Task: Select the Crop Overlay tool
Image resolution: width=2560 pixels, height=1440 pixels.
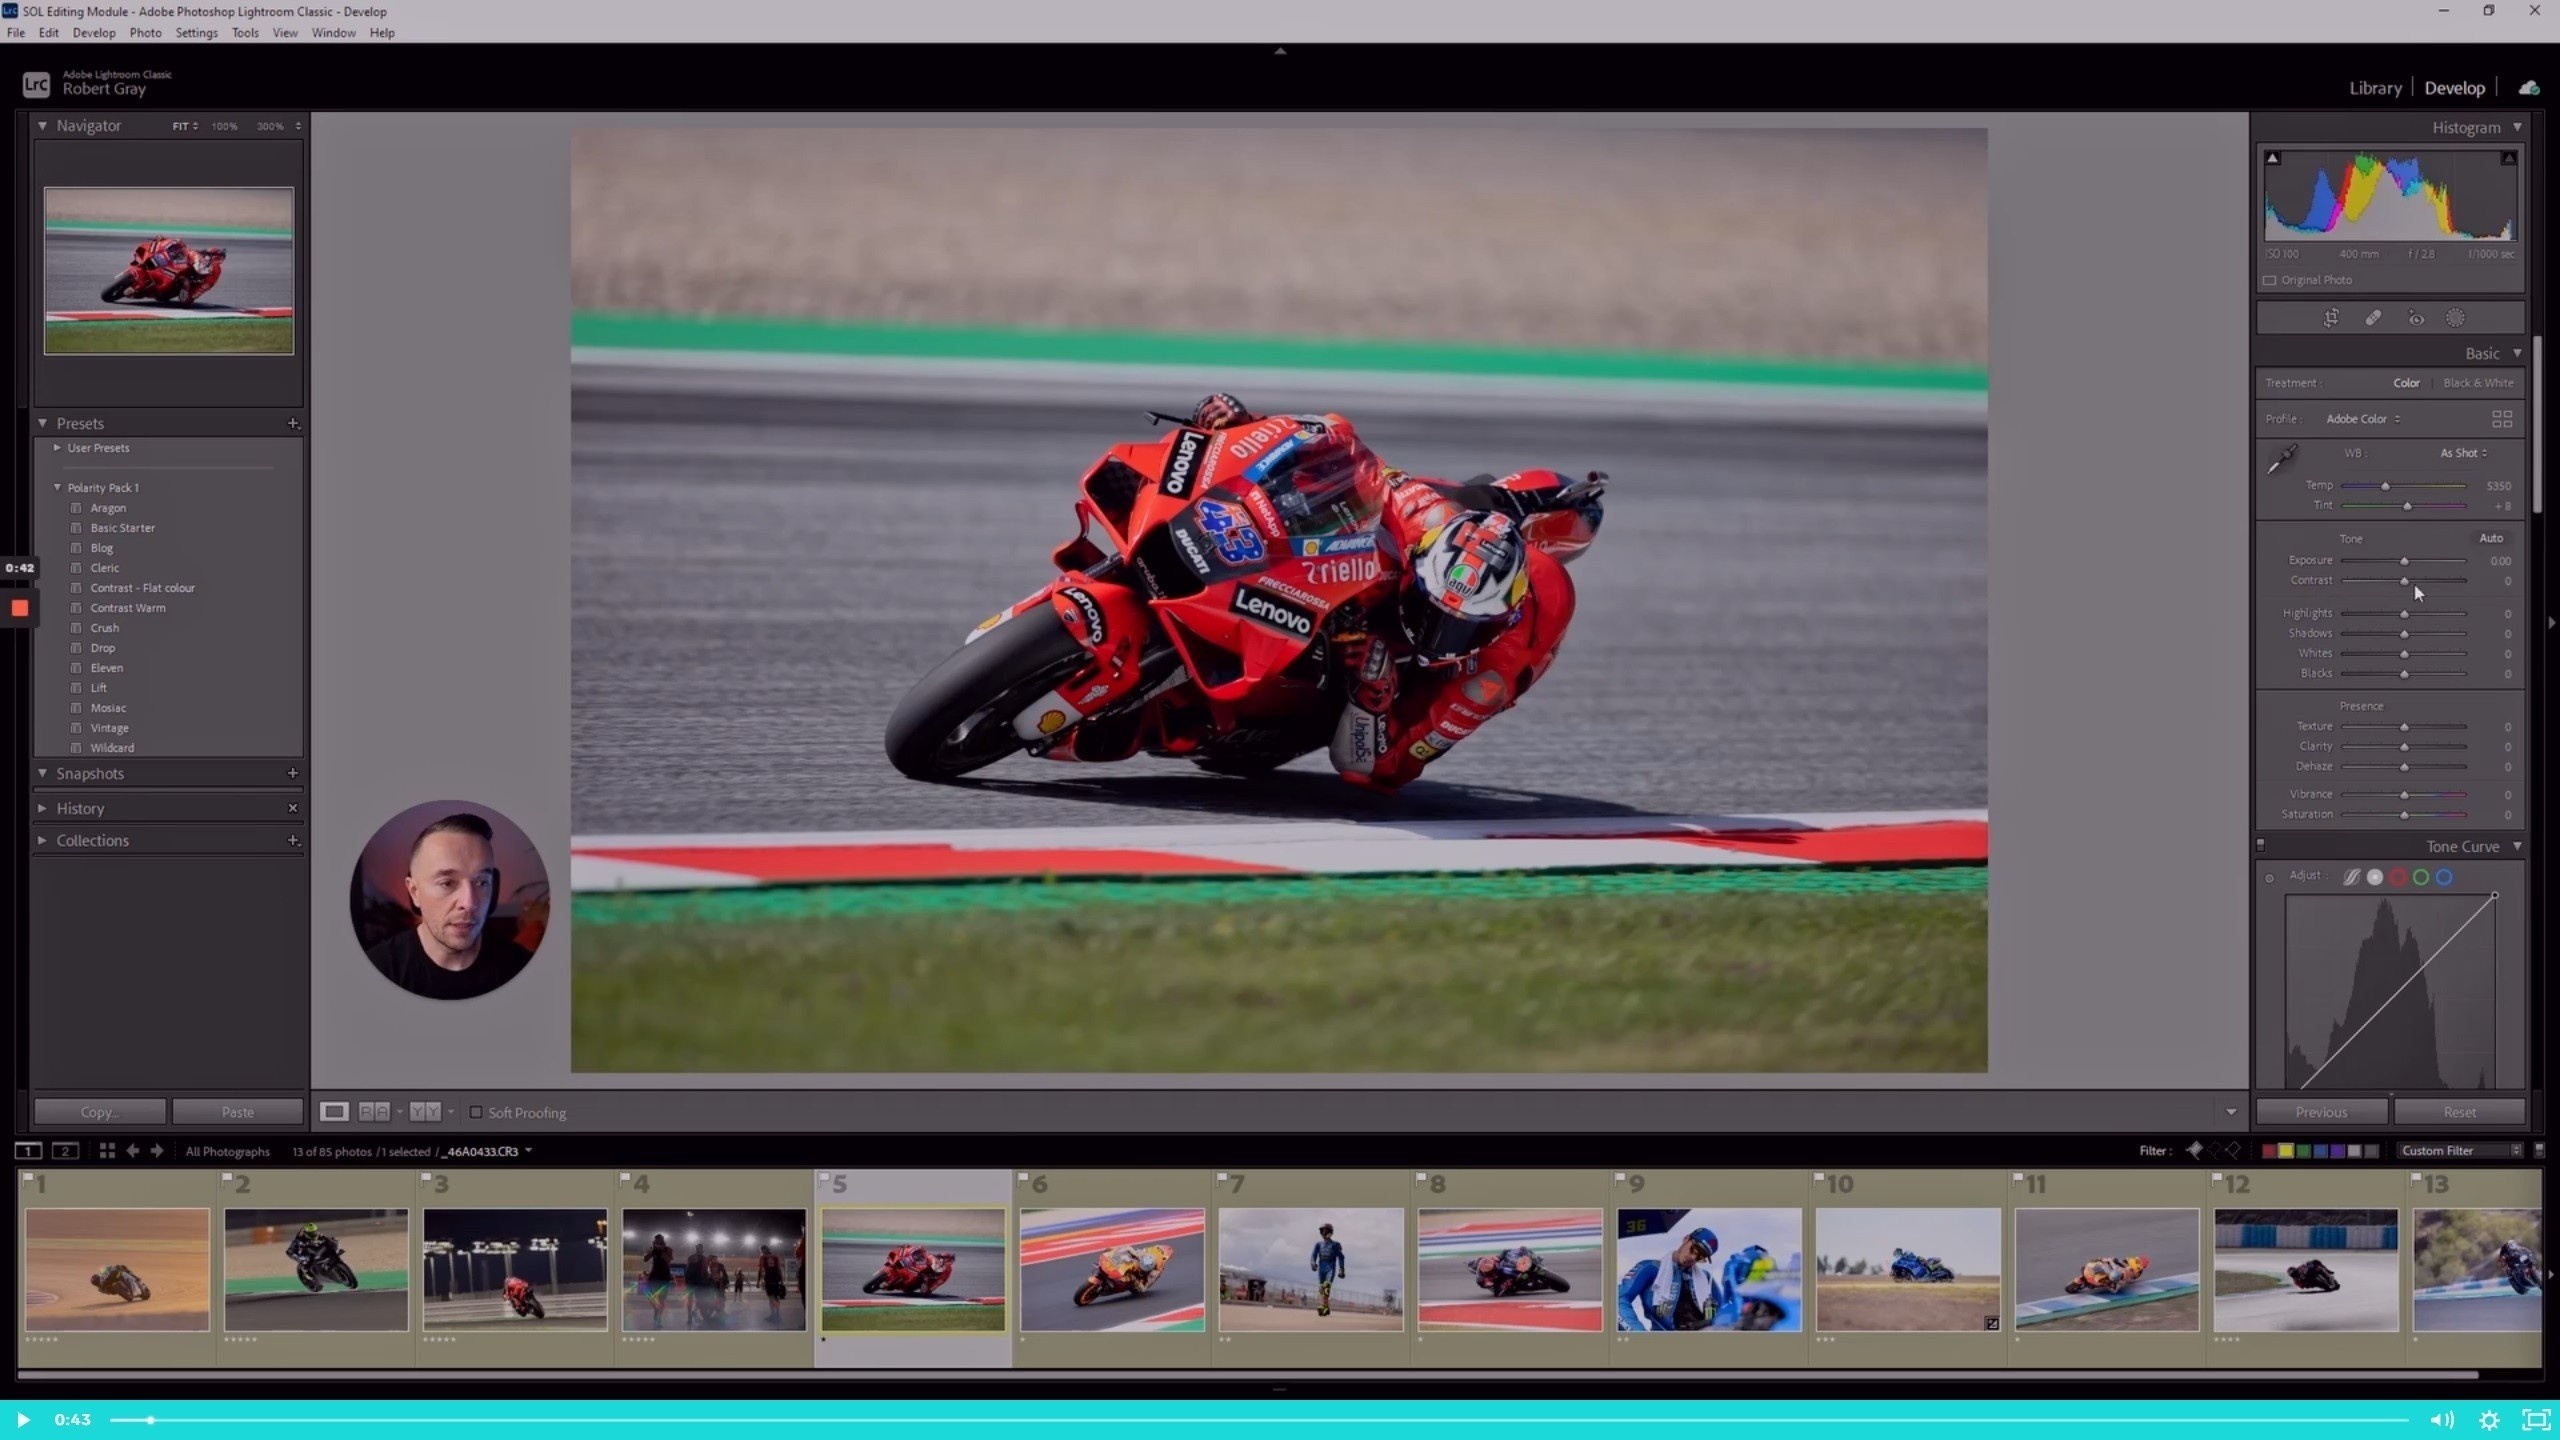Action: tap(2331, 318)
